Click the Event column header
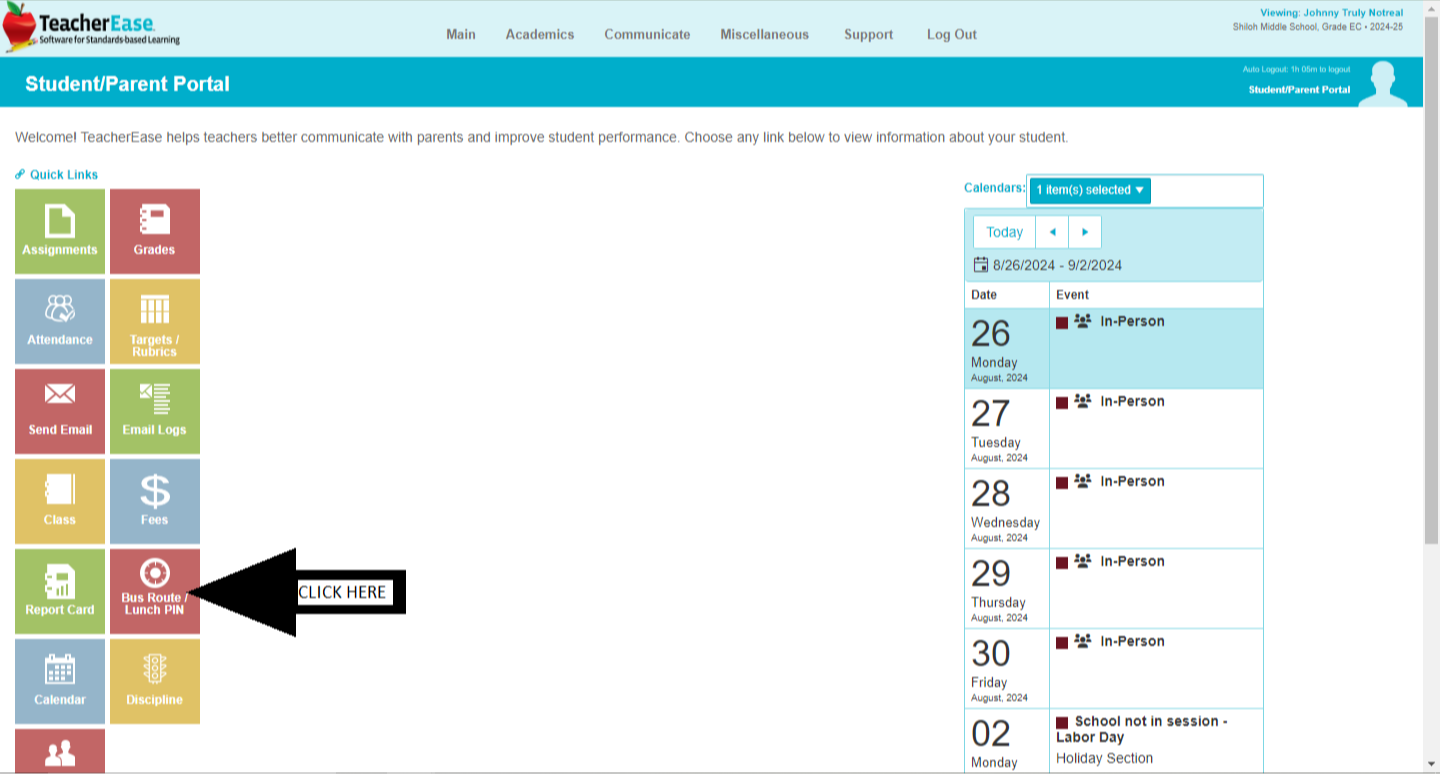Screen dimensions: 1440x775 (x=1072, y=295)
